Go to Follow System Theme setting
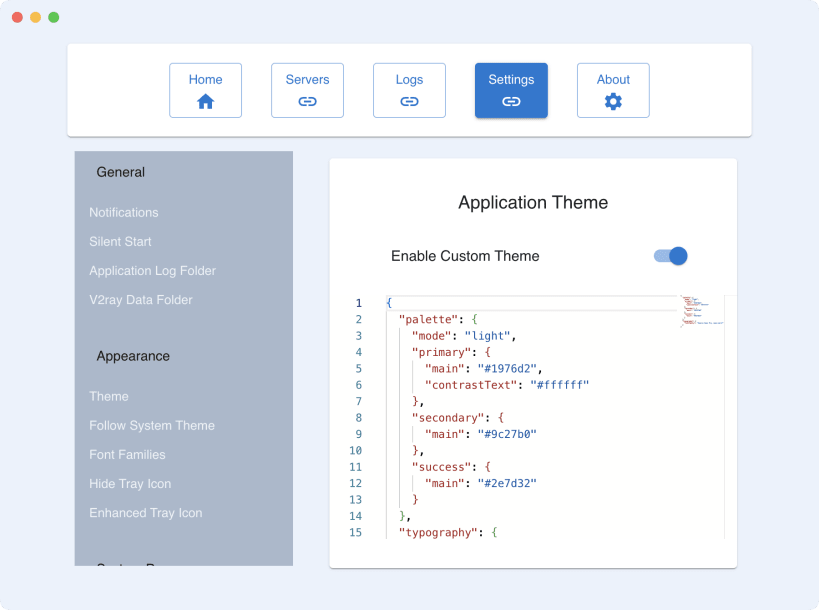 click(152, 426)
